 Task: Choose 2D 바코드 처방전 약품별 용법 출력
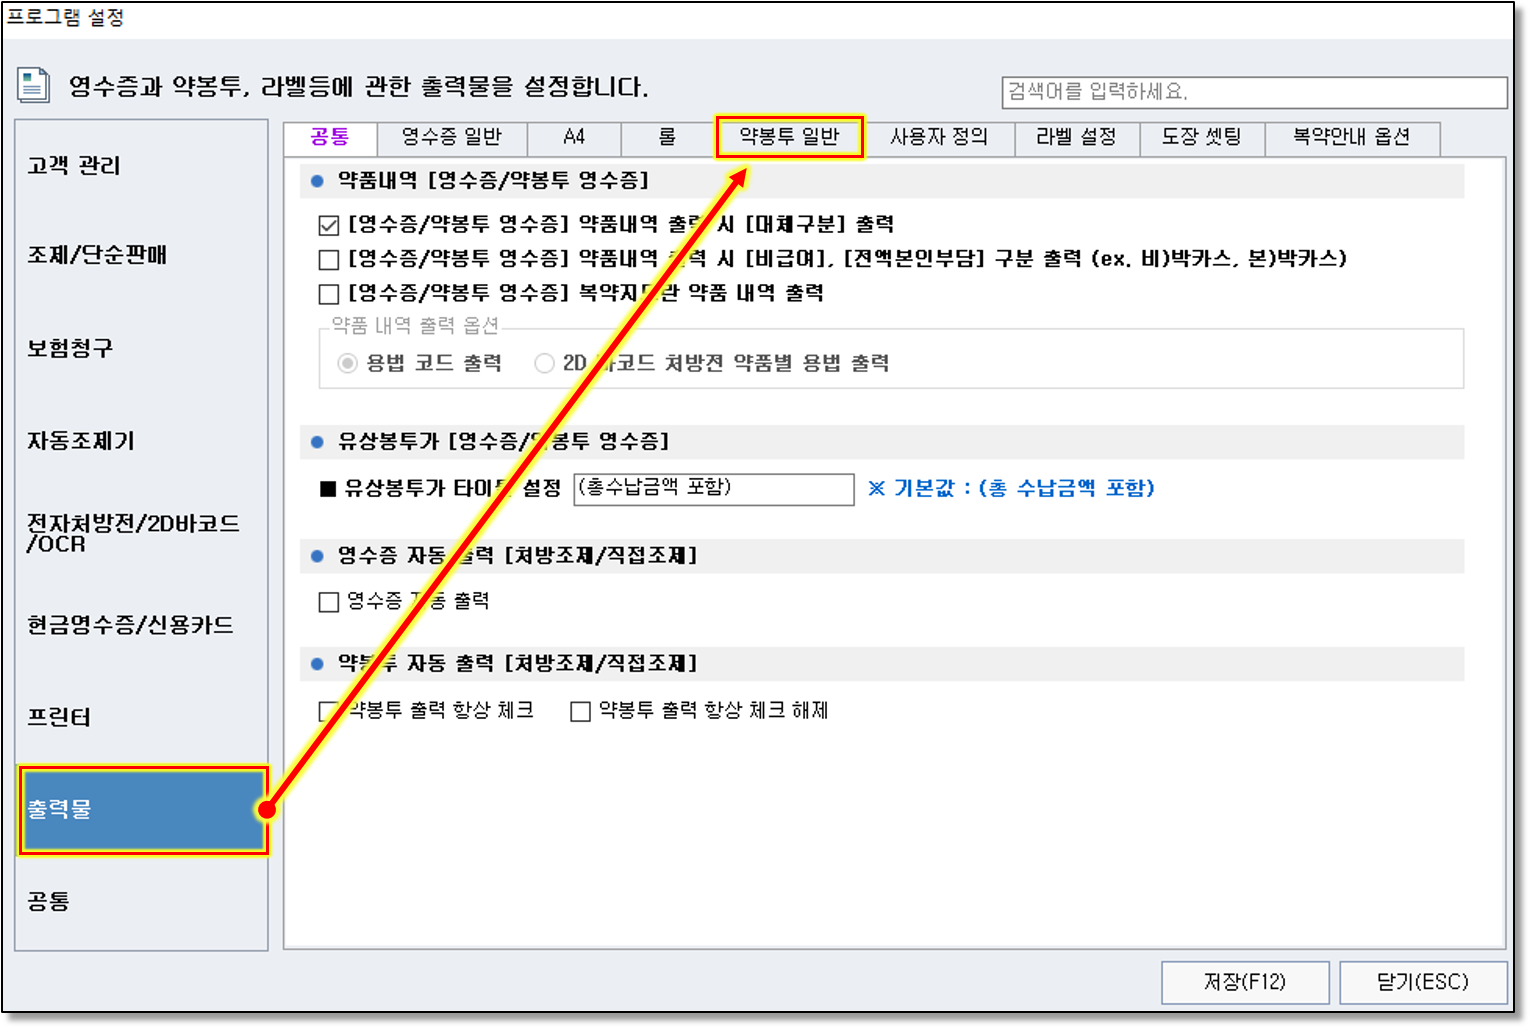[x=544, y=363]
